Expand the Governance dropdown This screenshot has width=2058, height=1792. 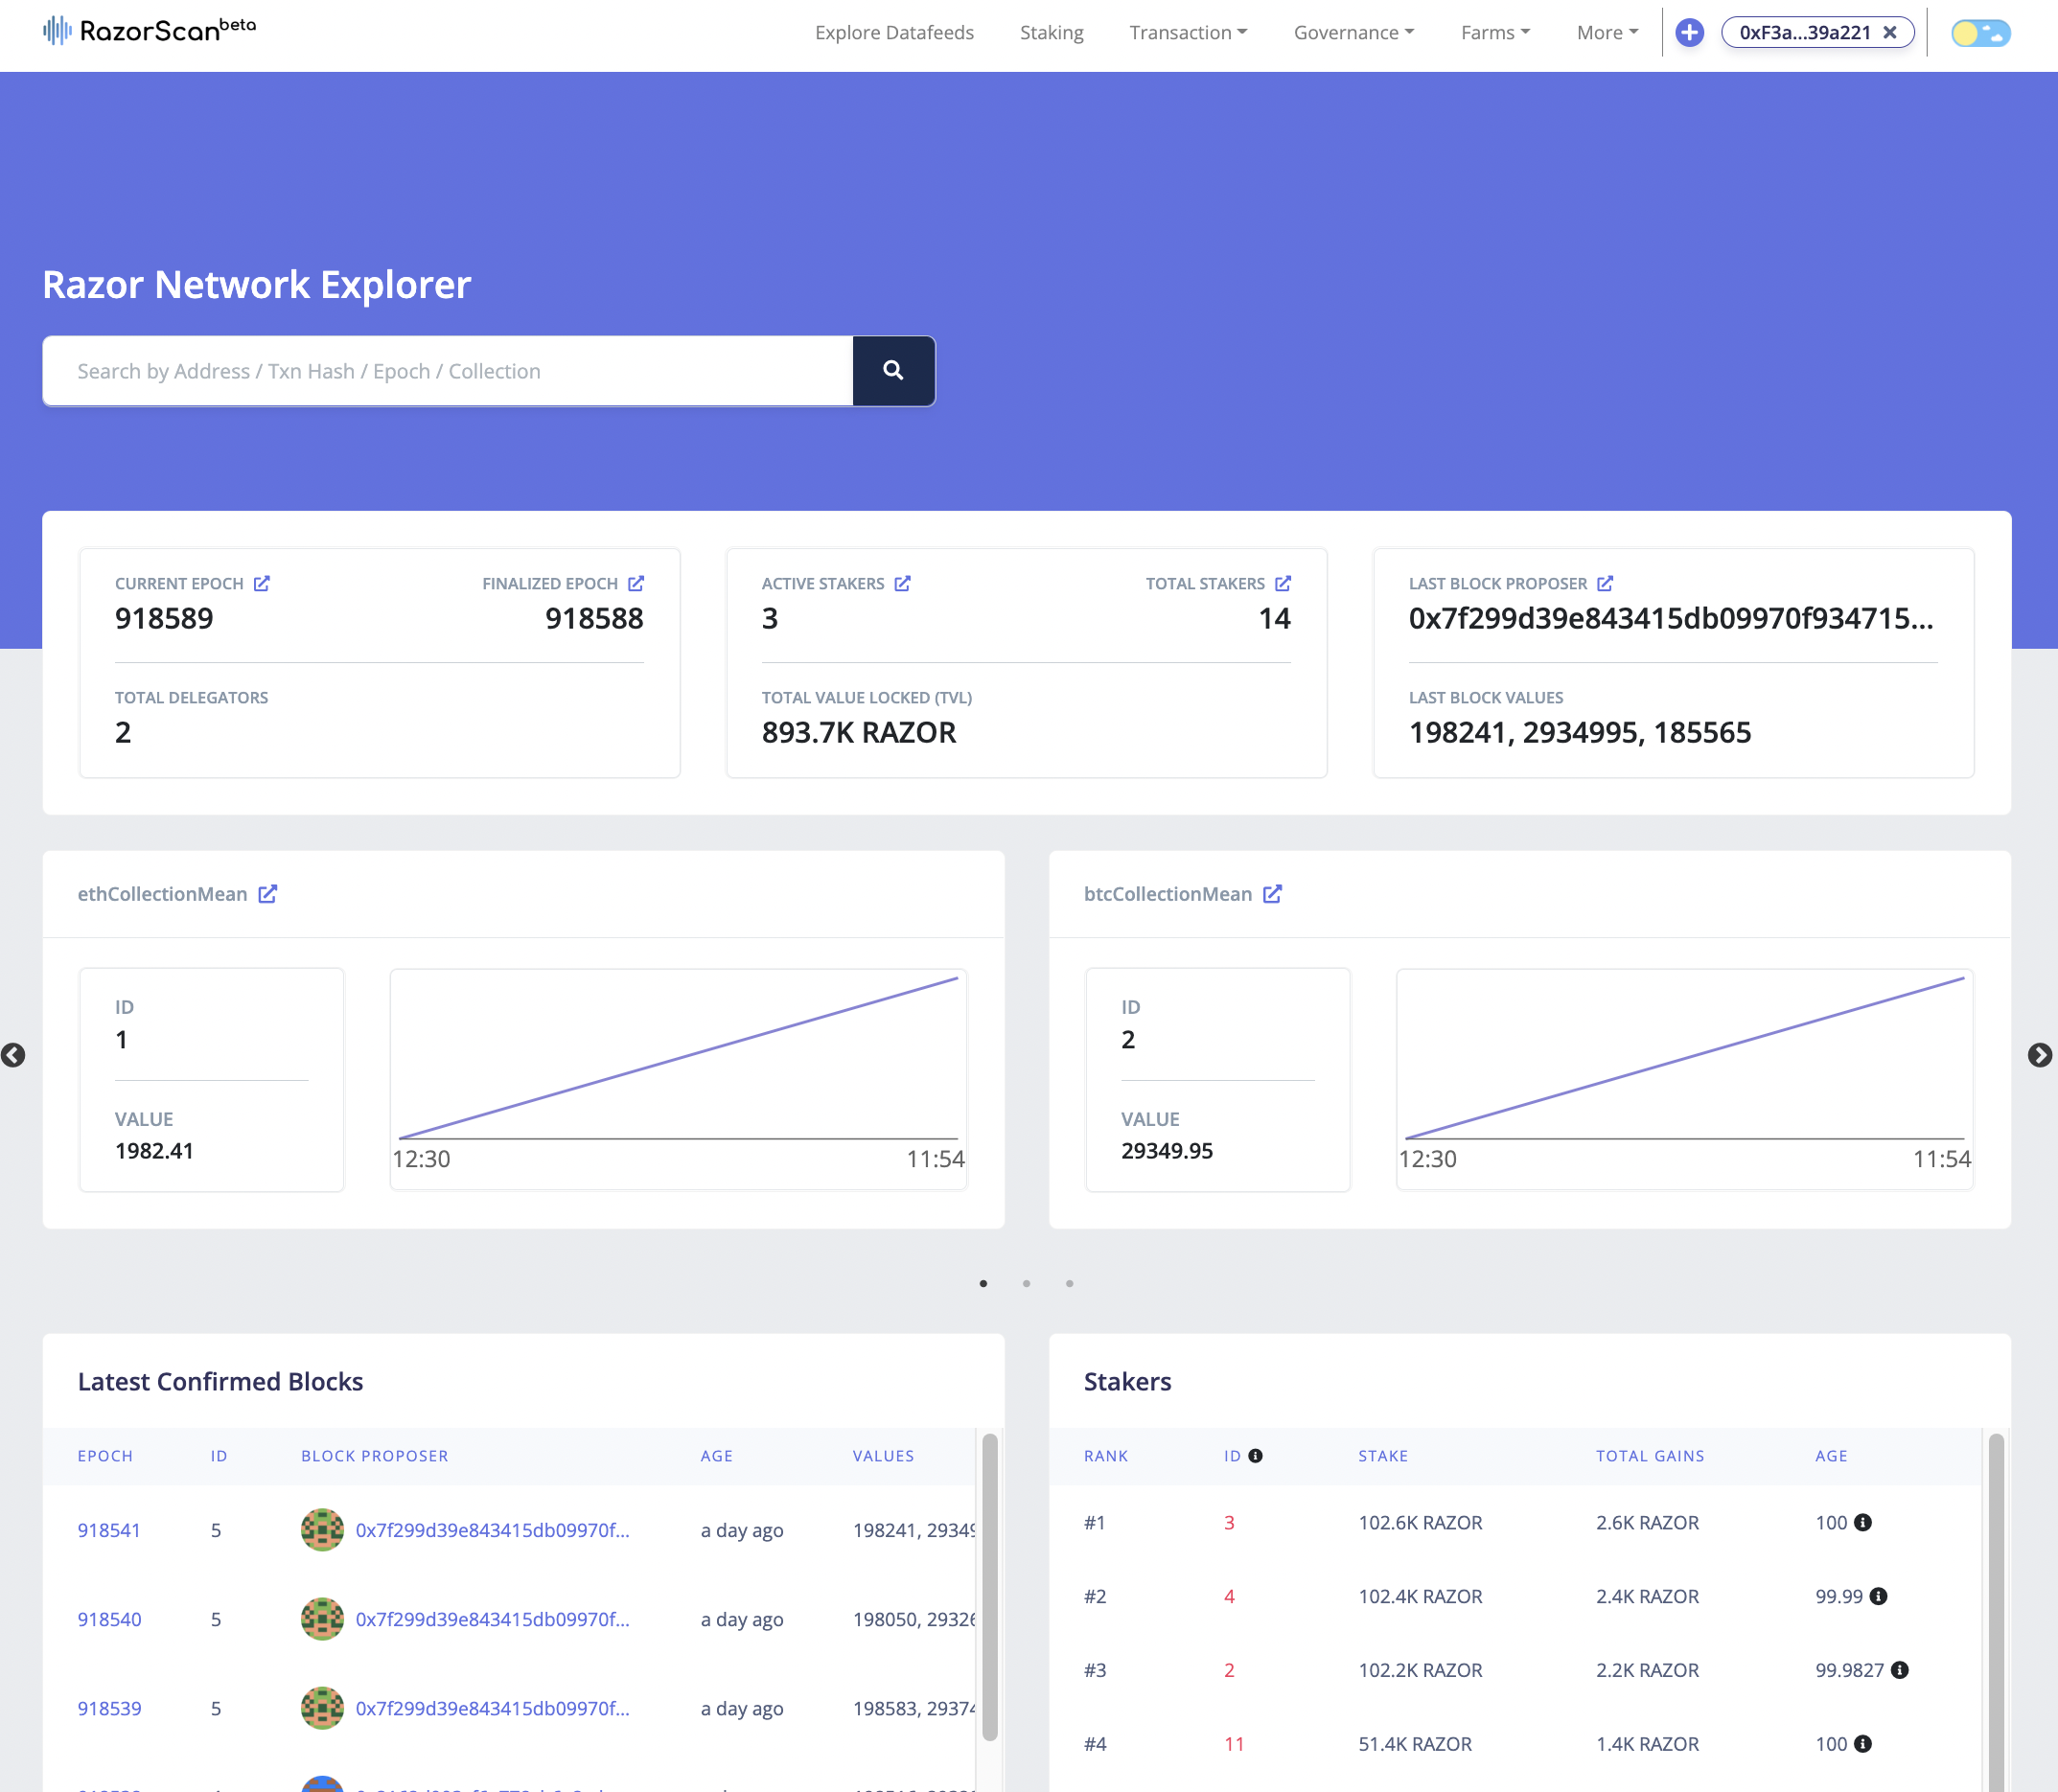tap(1353, 32)
